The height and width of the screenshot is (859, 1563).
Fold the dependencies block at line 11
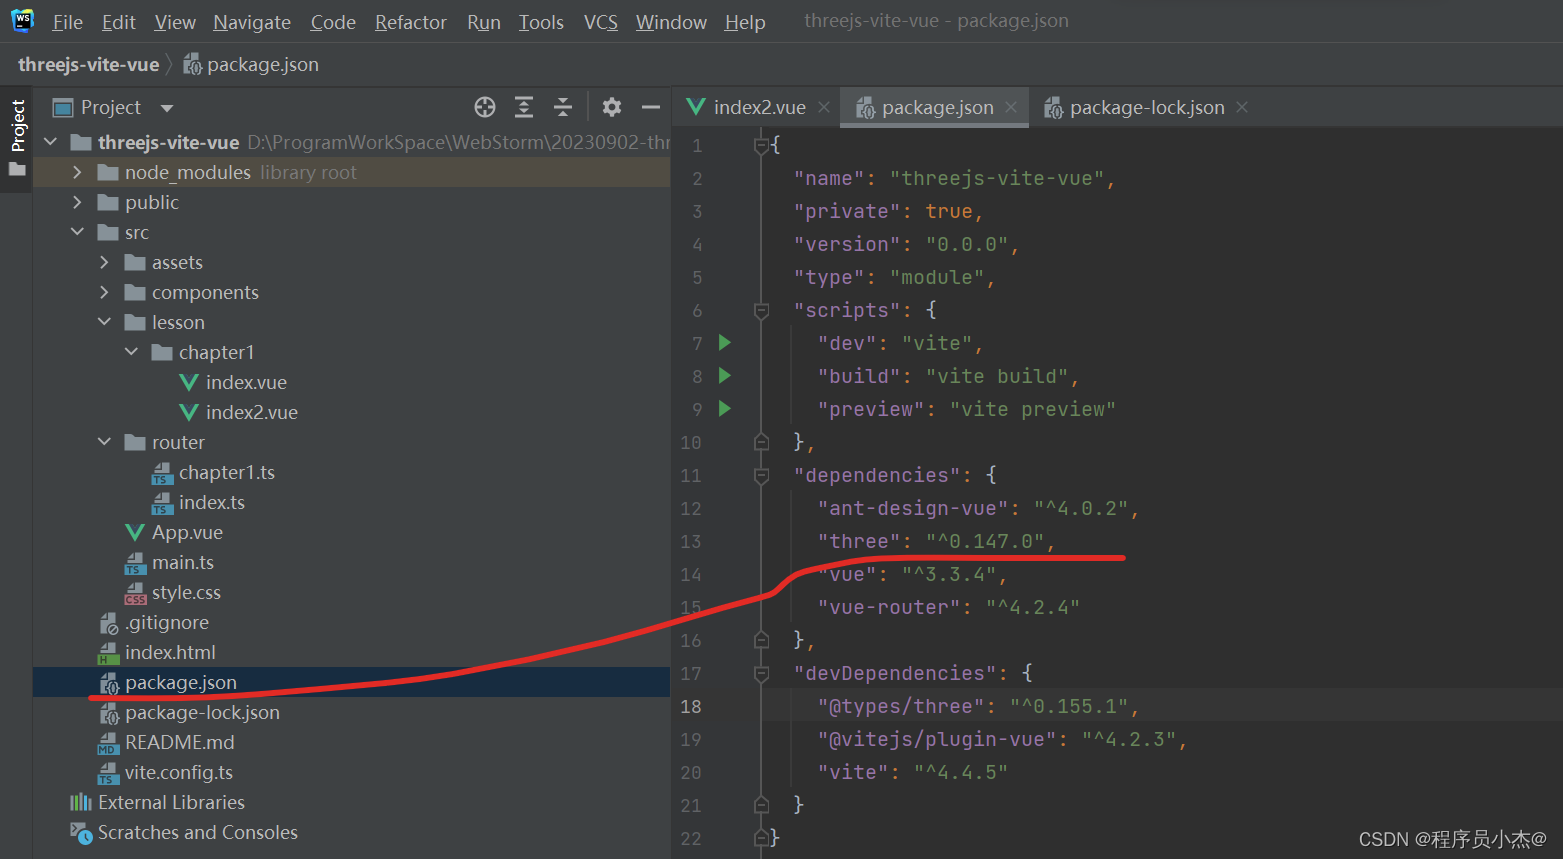[761, 476]
